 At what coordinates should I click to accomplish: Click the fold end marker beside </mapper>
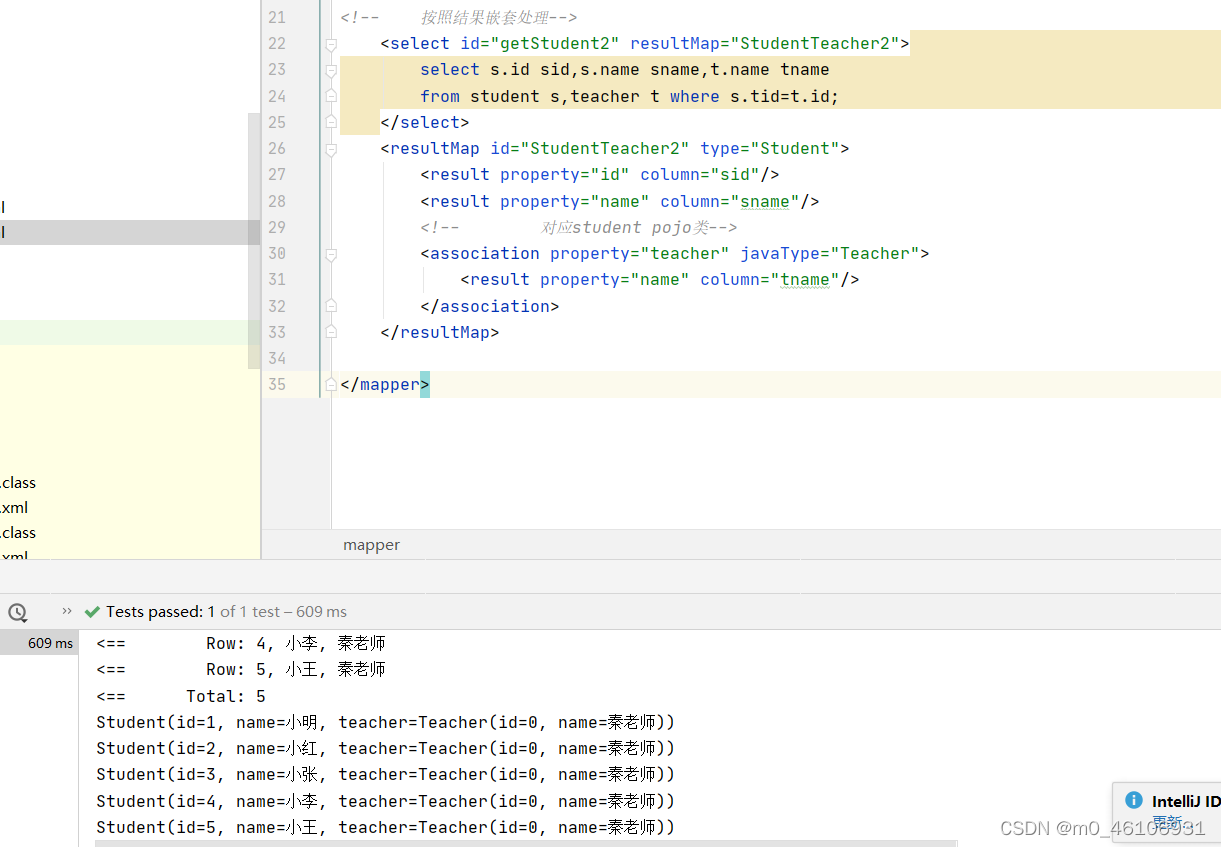[x=331, y=384]
